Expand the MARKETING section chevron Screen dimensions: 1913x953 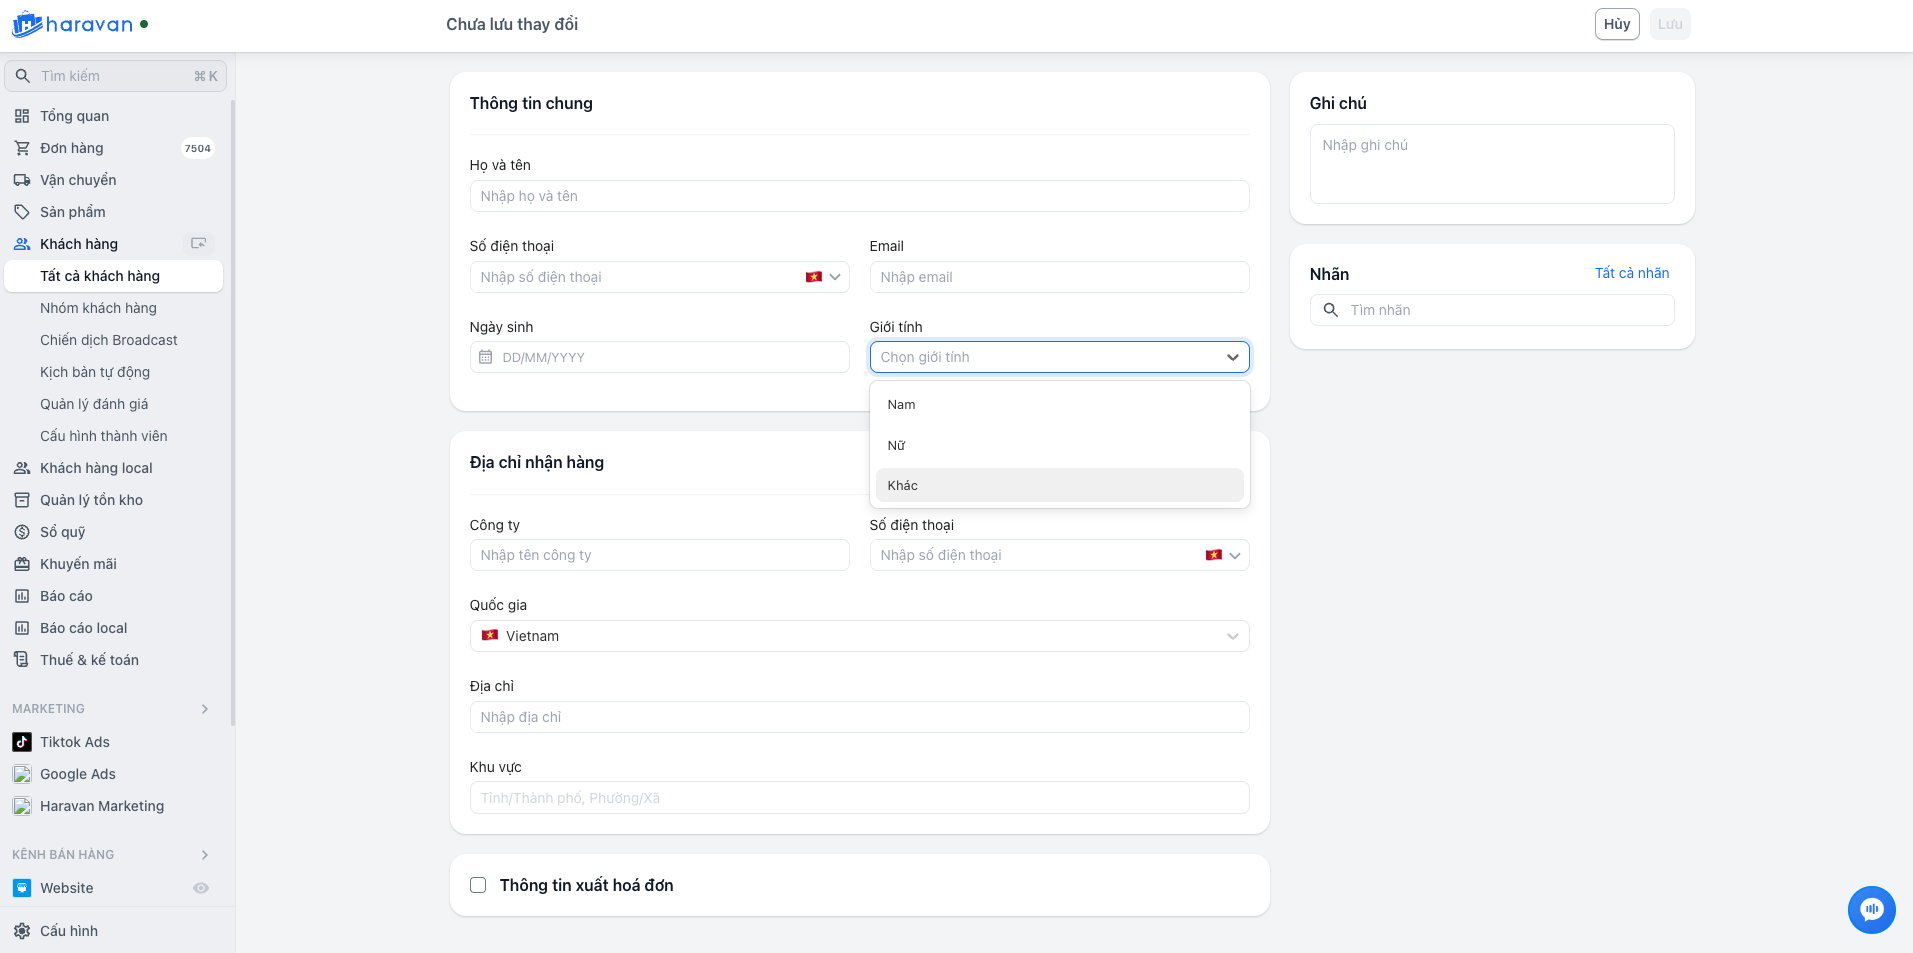tap(205, 709)
